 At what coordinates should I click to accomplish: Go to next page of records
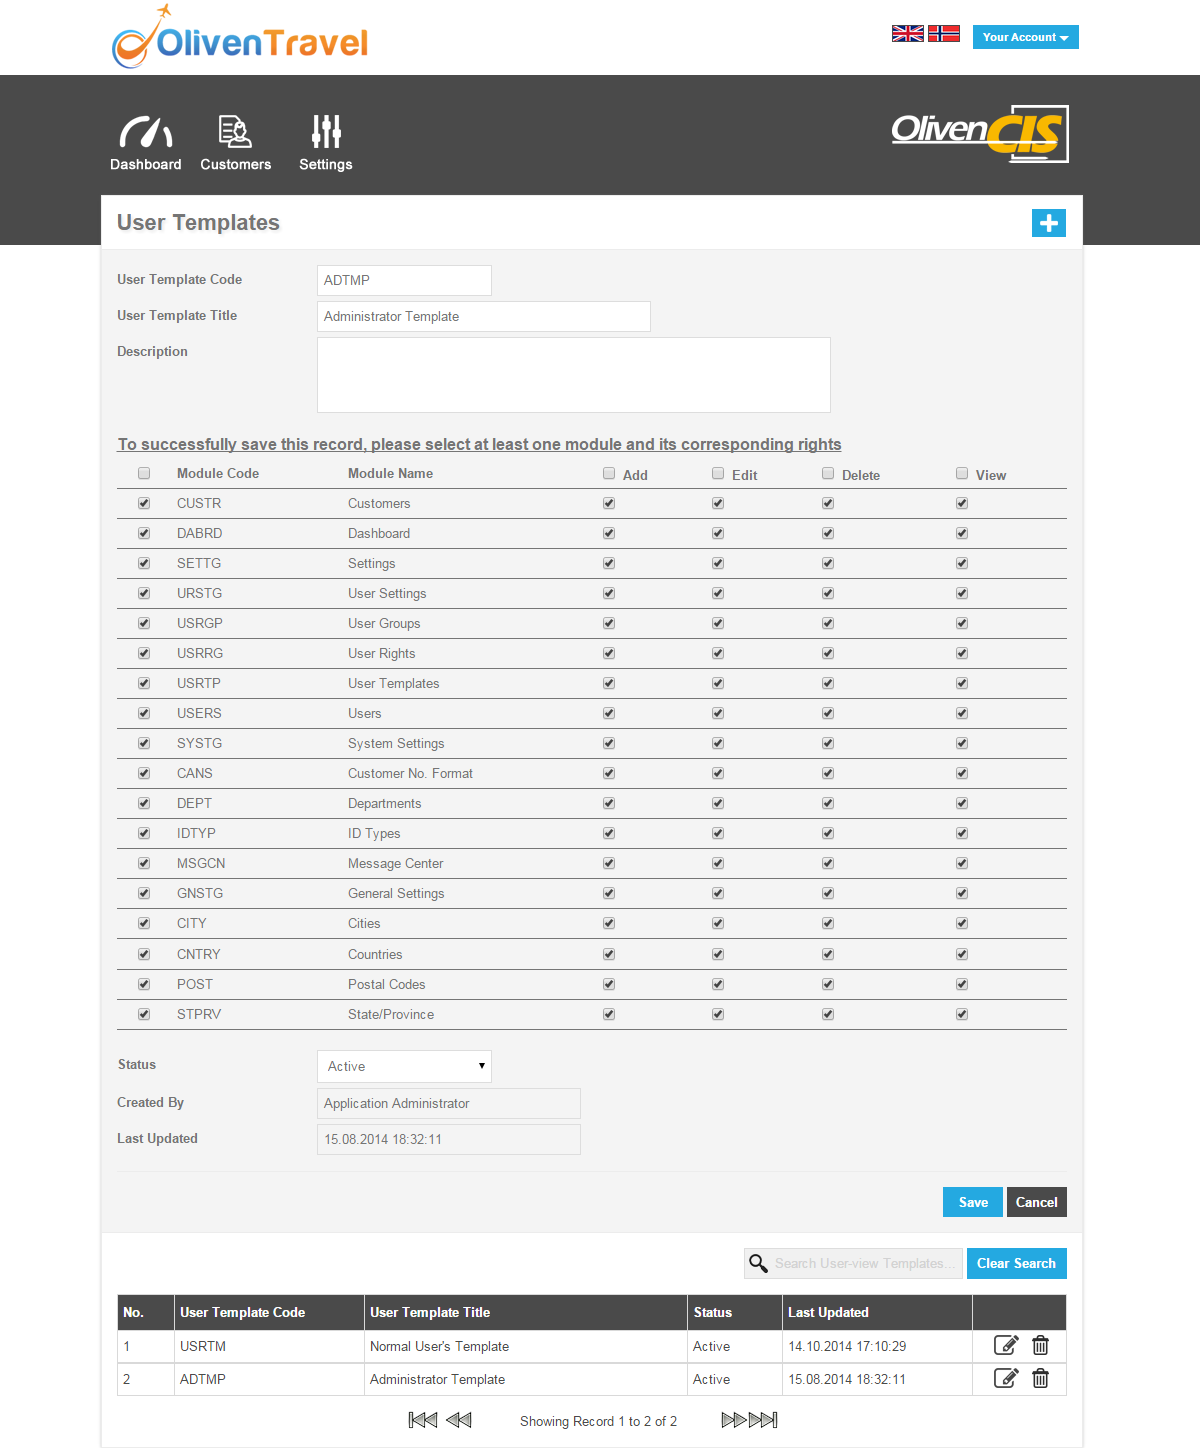click(734, 1420)
